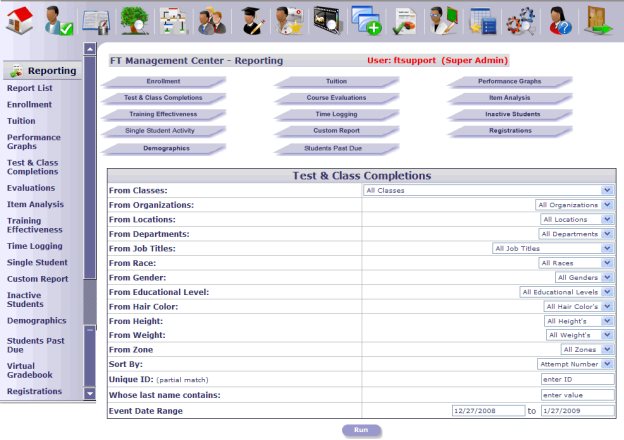Open Tuition link in the sidebar
Screen dimensions: 624x440
coord(21,121)
